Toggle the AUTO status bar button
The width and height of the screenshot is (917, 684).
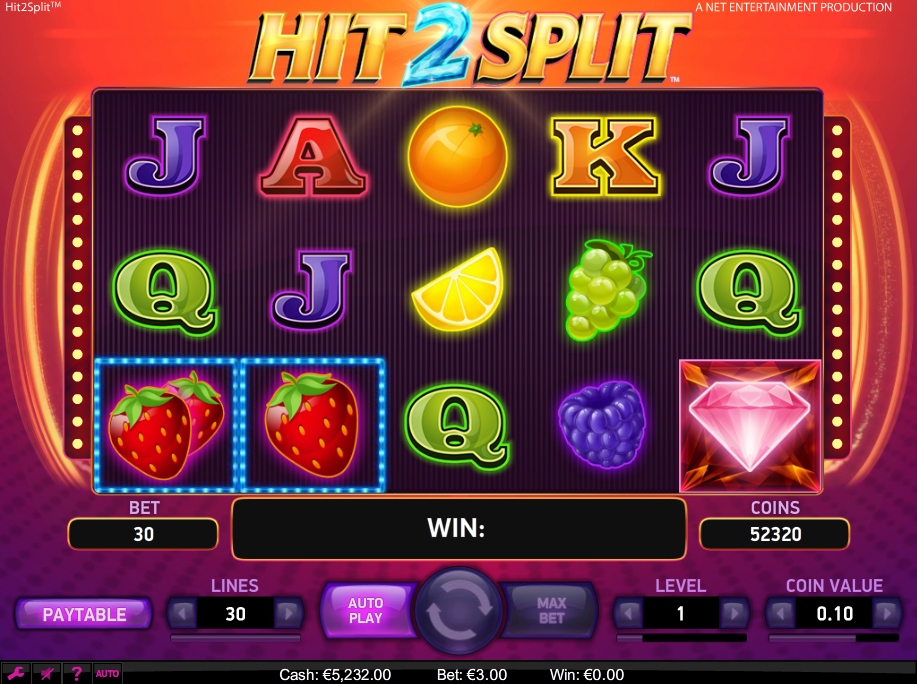[x=107, y=673]
